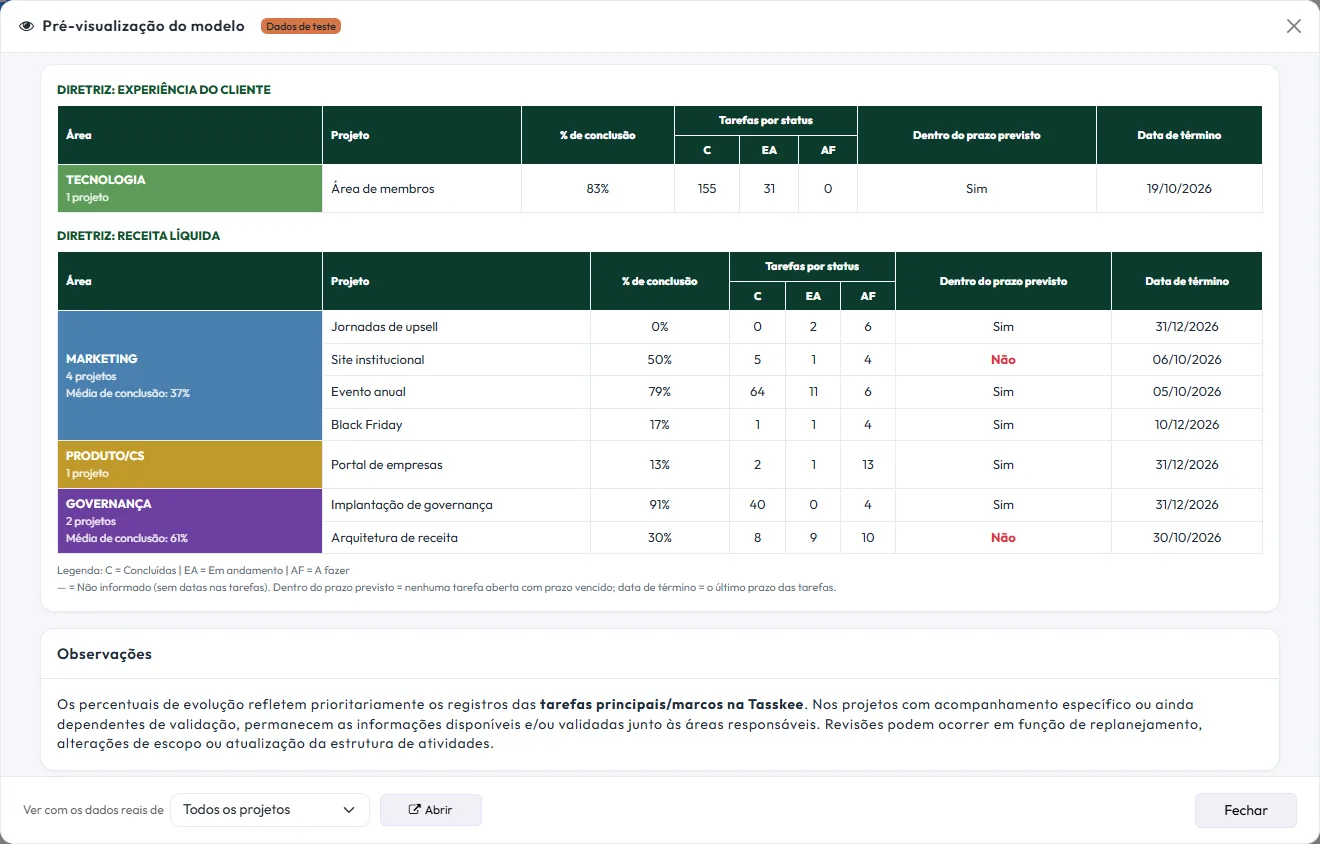The width and height of the screenshot is (1320, 844).
Task: Click the Arquitetura de receita project
Action: pos(394,538)
